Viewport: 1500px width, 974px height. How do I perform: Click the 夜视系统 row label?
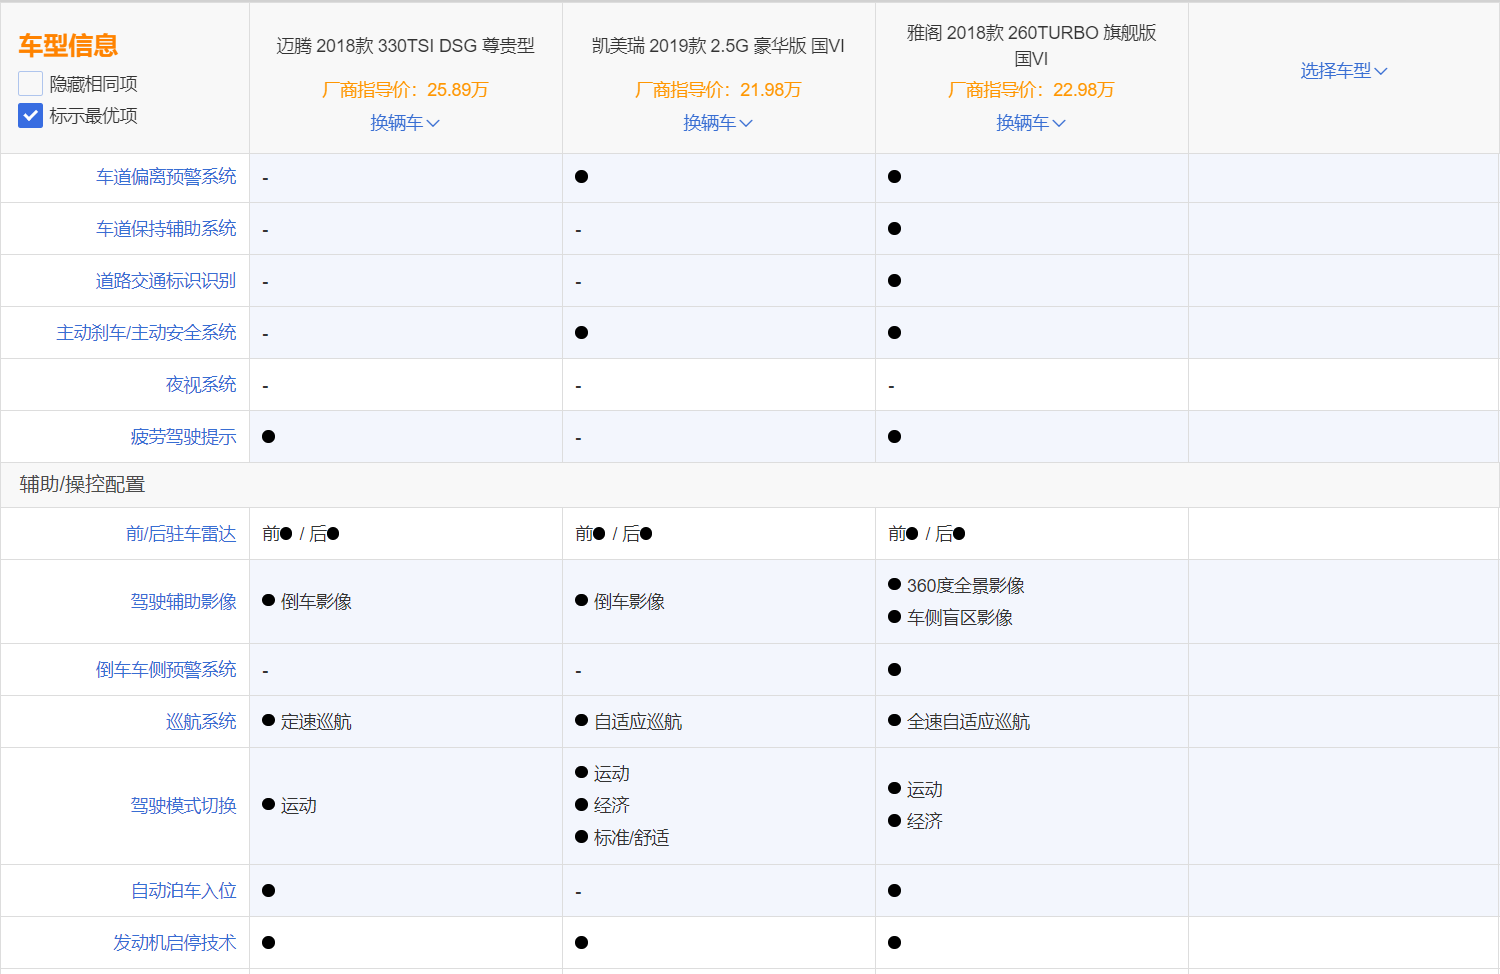(201, 385)
